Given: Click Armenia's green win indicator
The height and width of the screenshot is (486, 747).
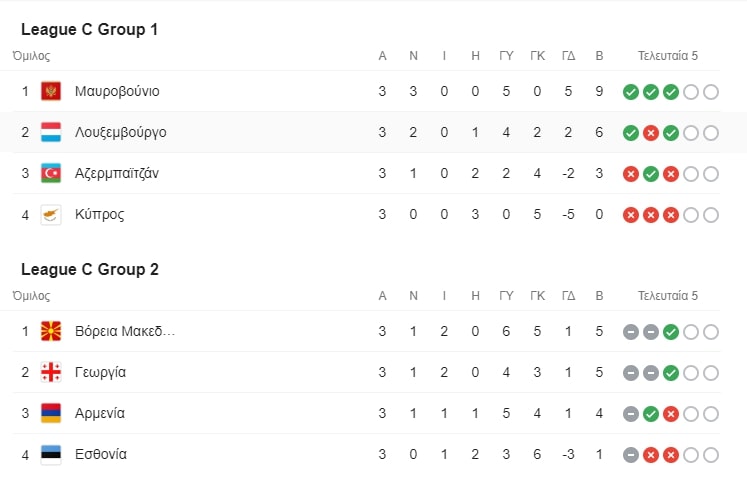Looking at the screenshot, I should 650,414.
